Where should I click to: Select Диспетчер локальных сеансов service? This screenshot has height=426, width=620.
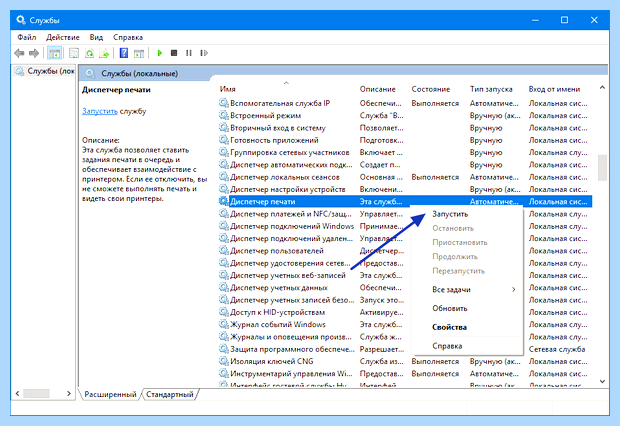(284, 177)
